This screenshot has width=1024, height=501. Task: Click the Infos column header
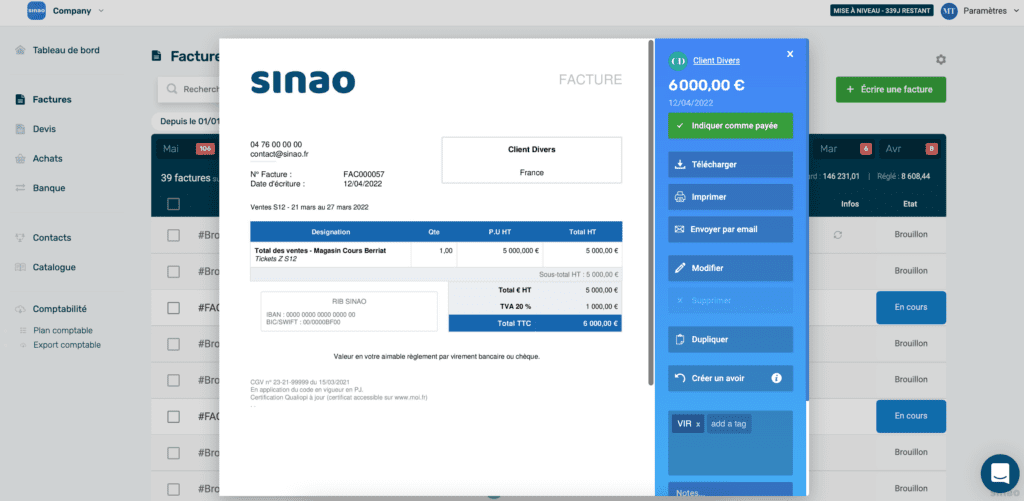point(850,204)
